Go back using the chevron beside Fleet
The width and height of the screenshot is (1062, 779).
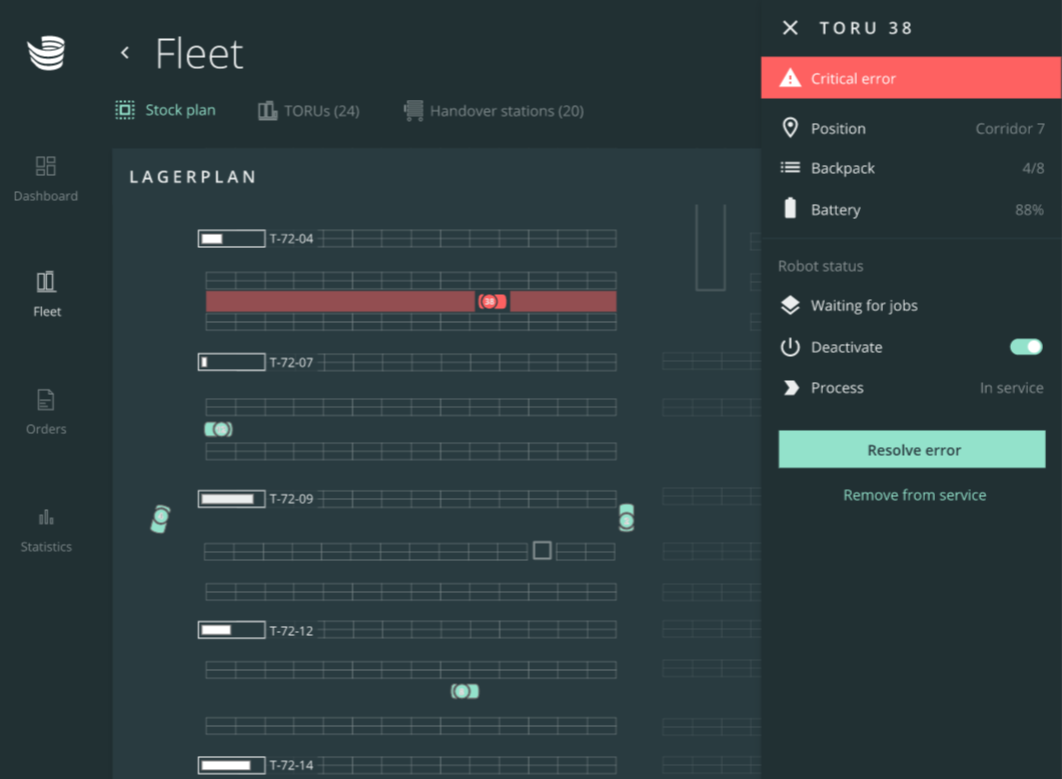coord(125,53)
